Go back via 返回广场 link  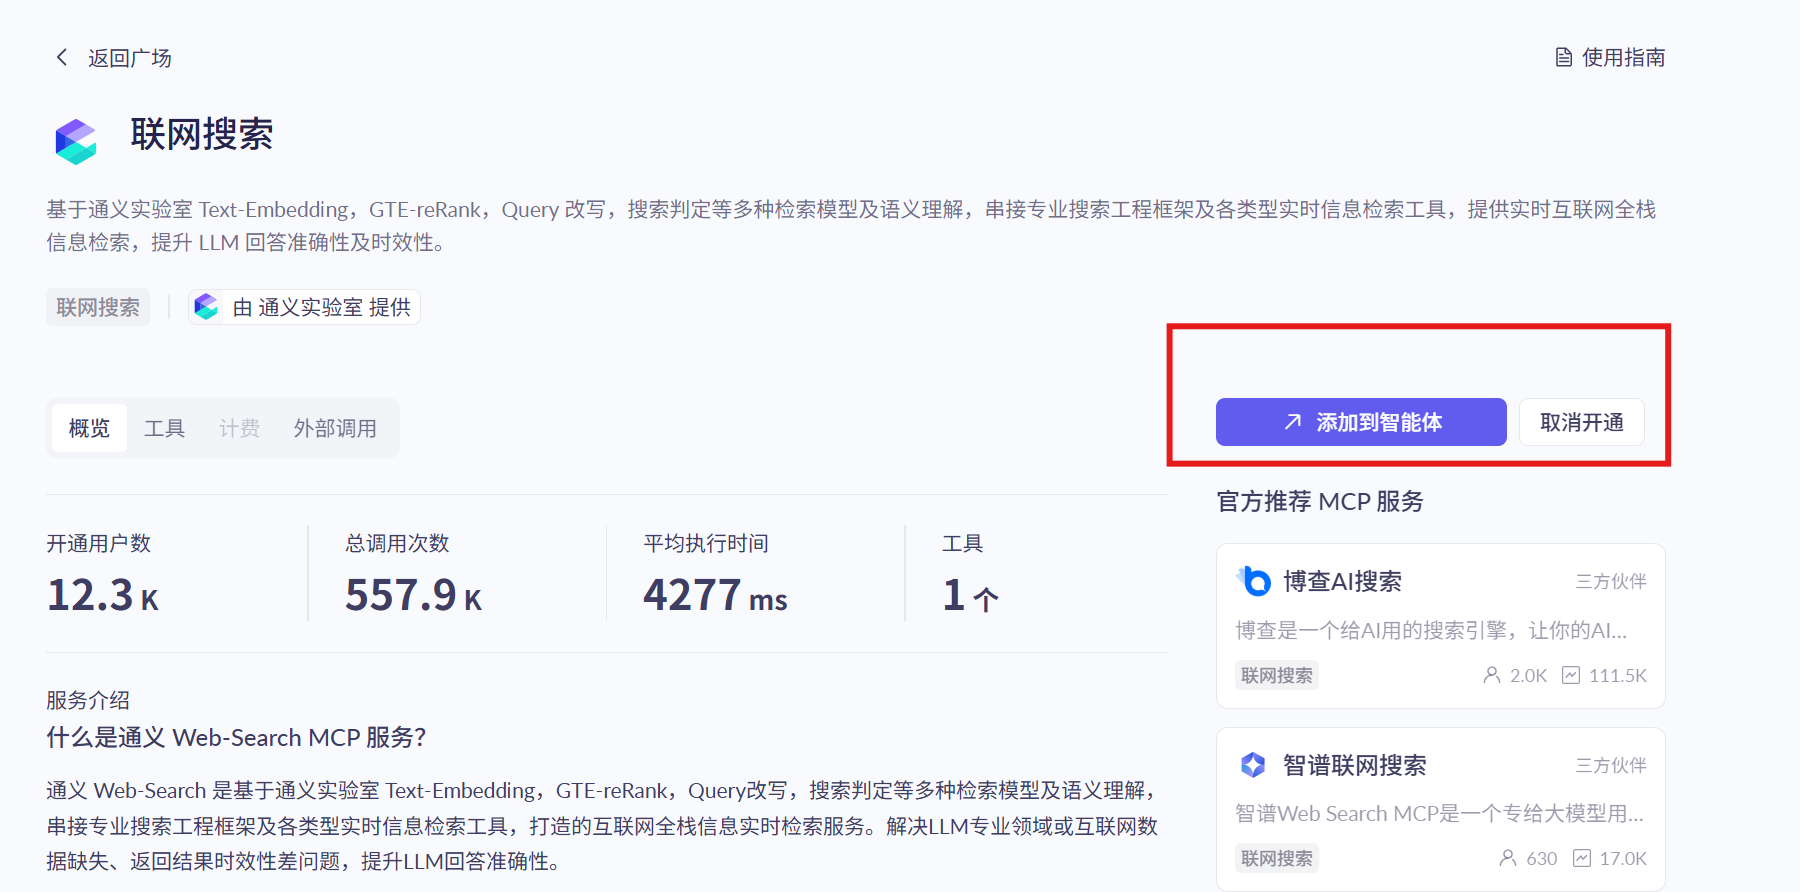click(129, 58)
